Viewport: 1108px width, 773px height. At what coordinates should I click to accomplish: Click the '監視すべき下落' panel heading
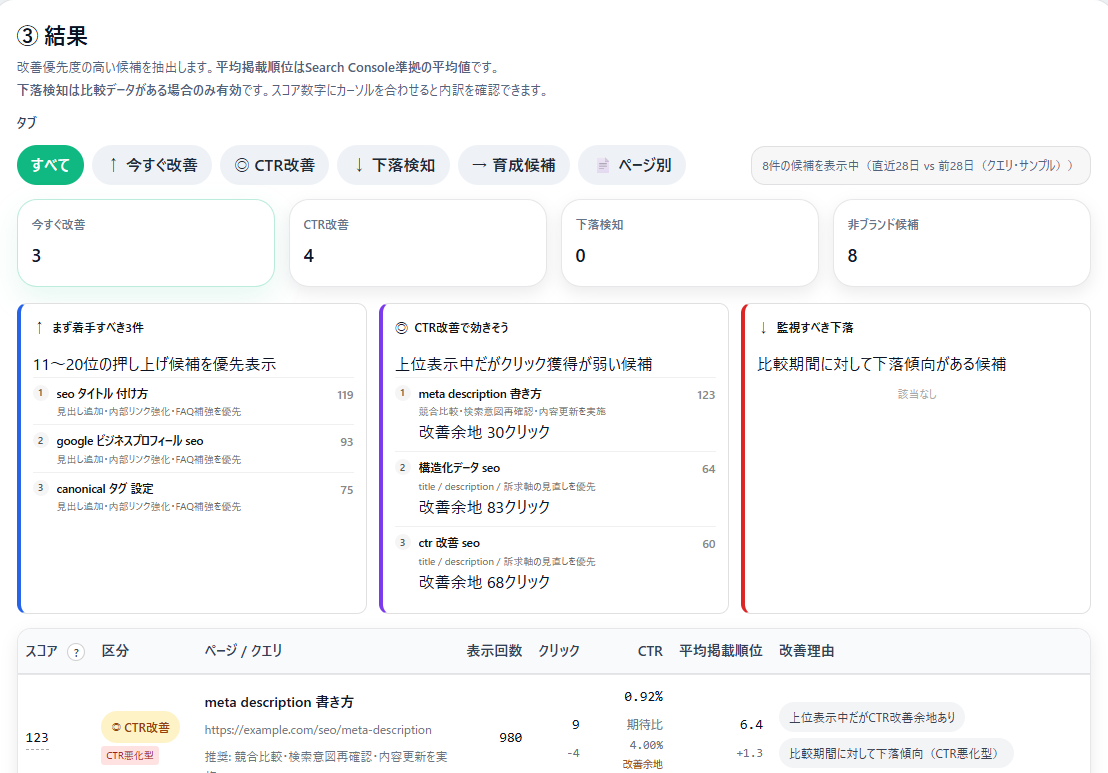coord(815,327)
